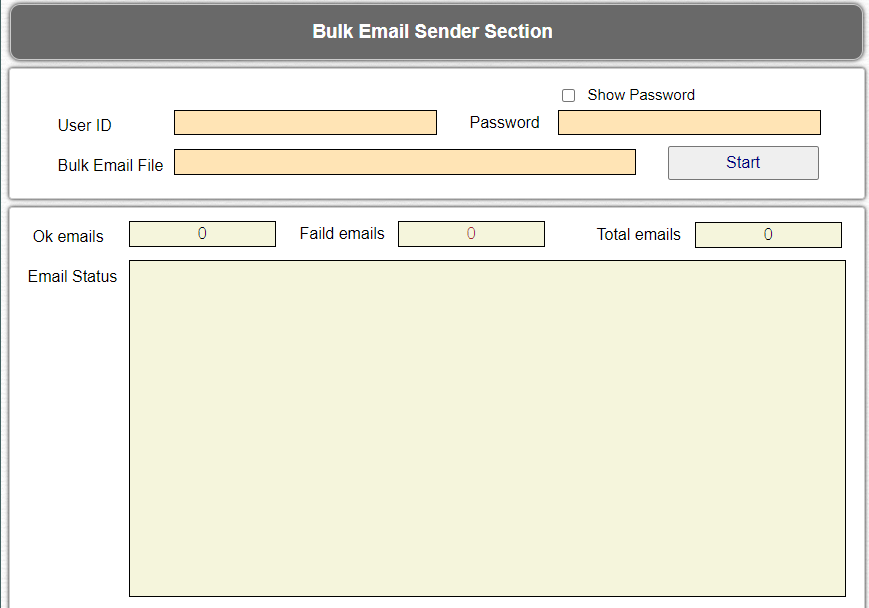
Task: Select the Total emails counter box
Action: [x=768, y=235]
